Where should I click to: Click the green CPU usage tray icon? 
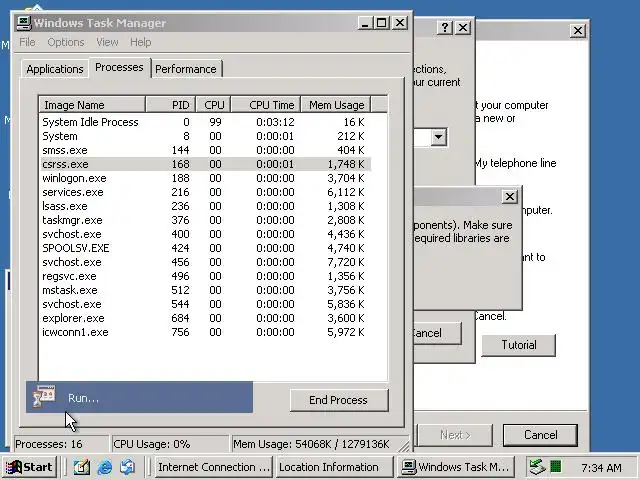tap(556, 466)
